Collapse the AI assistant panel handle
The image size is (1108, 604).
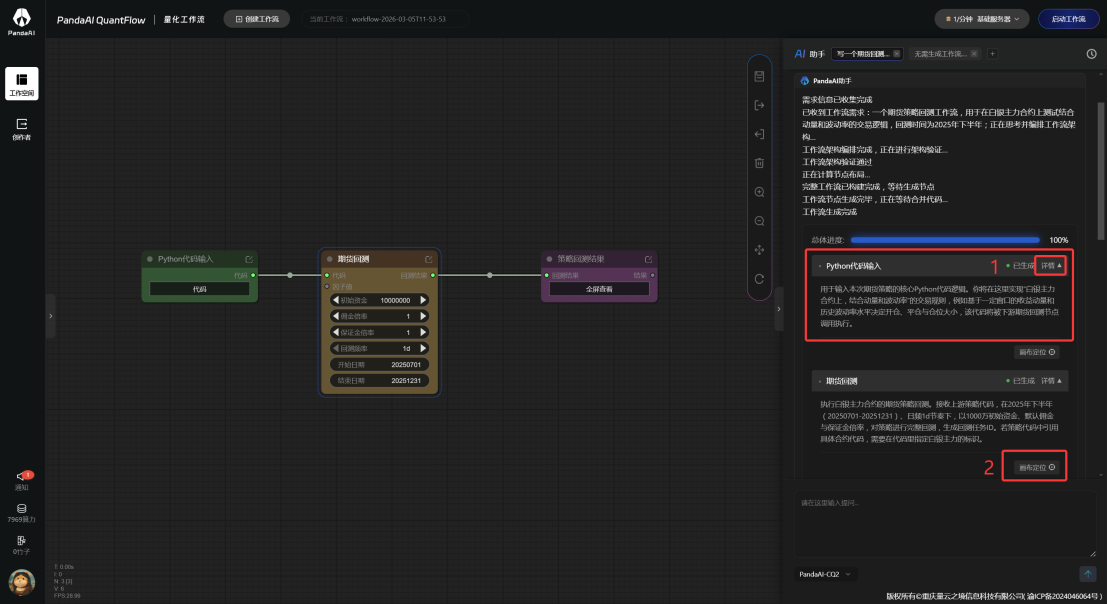coord(779,309)
